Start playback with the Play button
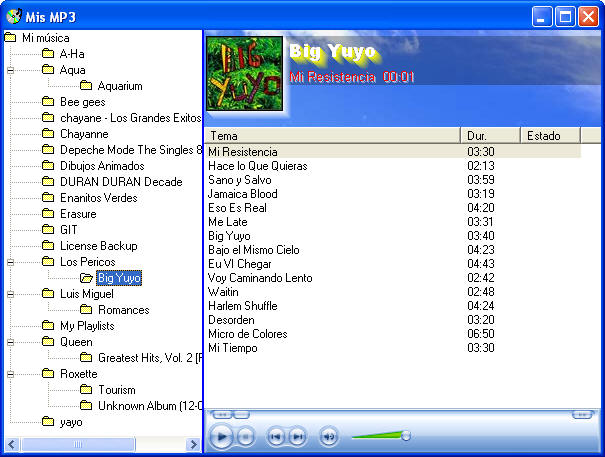Screen dimensions: 605x457 tap(221, 437)
